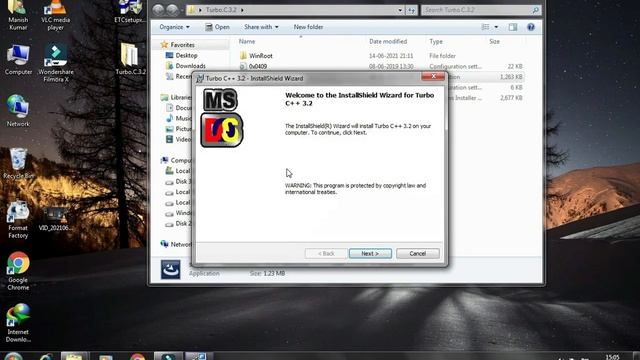Click the disabled Back button
The width and height of the screenshot is (640, 360).
click(x=326, y=253)
